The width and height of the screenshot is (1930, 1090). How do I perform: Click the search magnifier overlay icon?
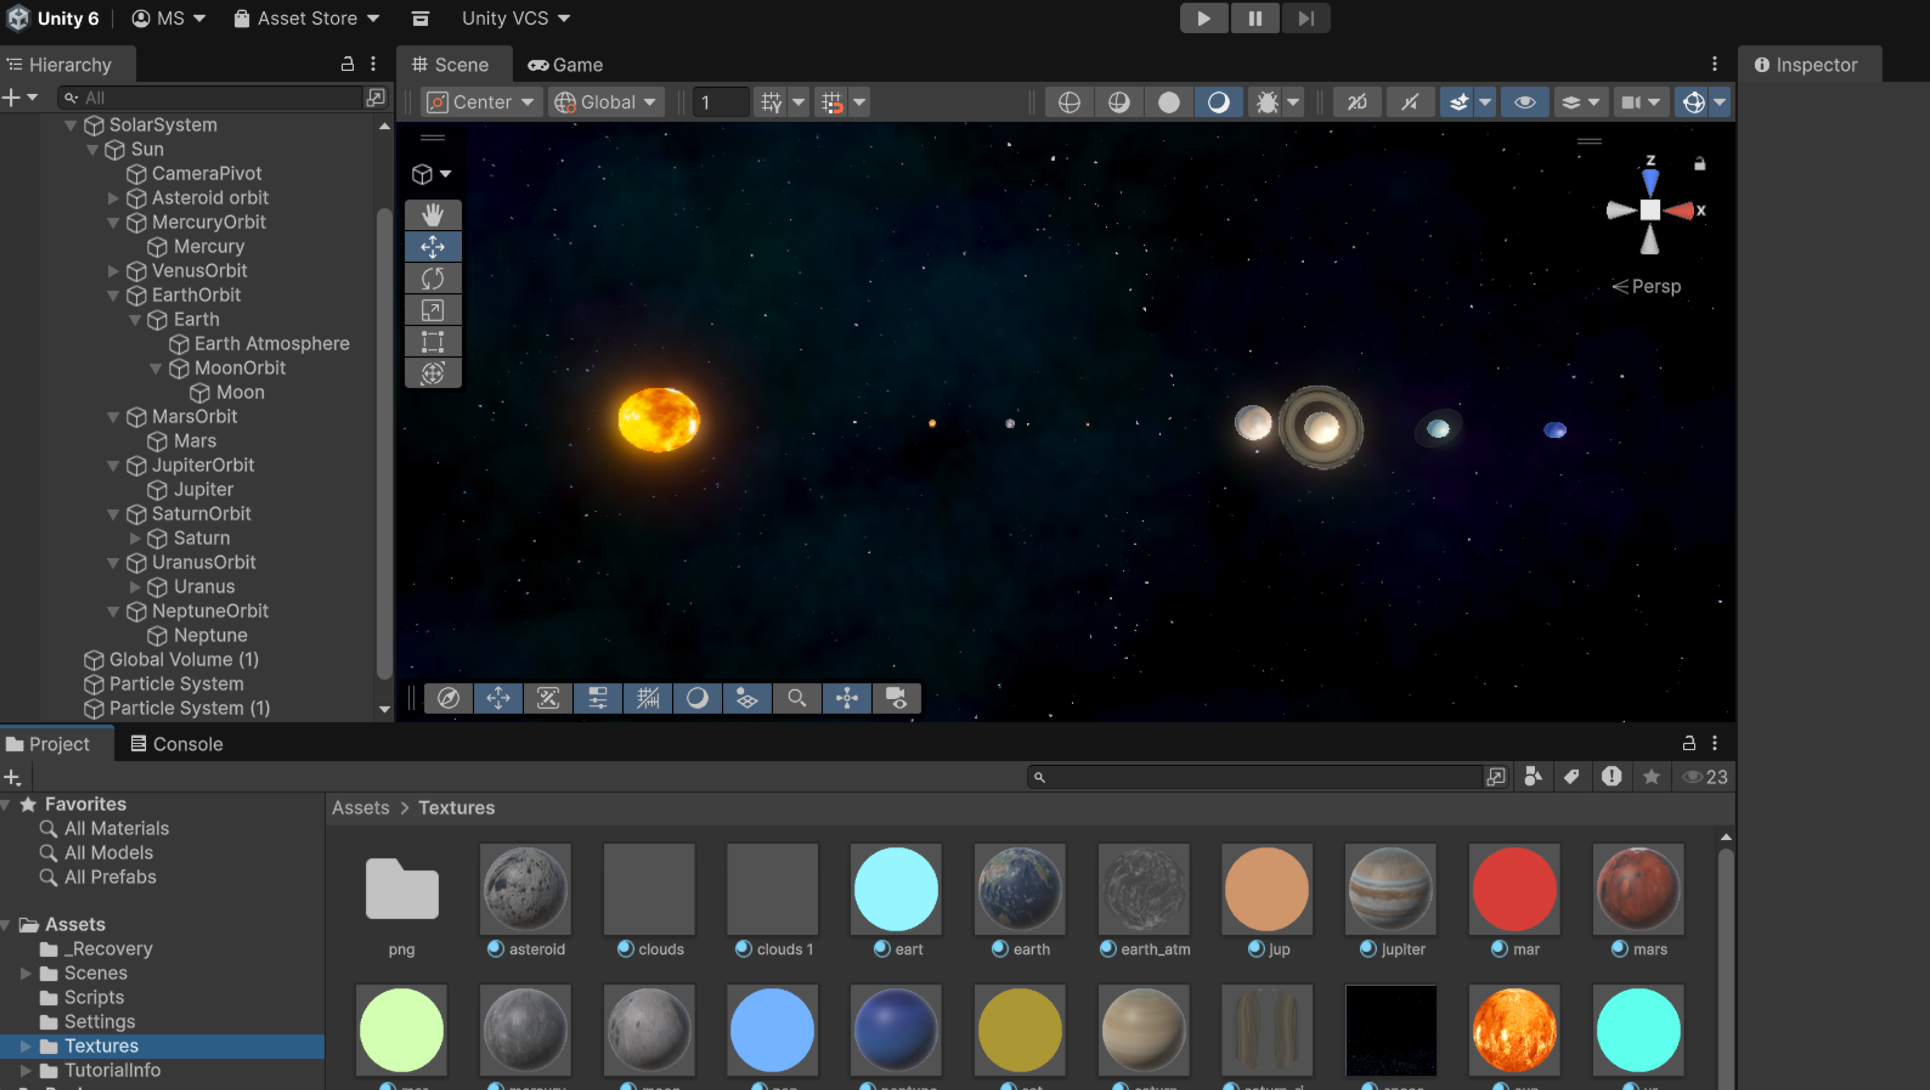[x=796, y=698]
